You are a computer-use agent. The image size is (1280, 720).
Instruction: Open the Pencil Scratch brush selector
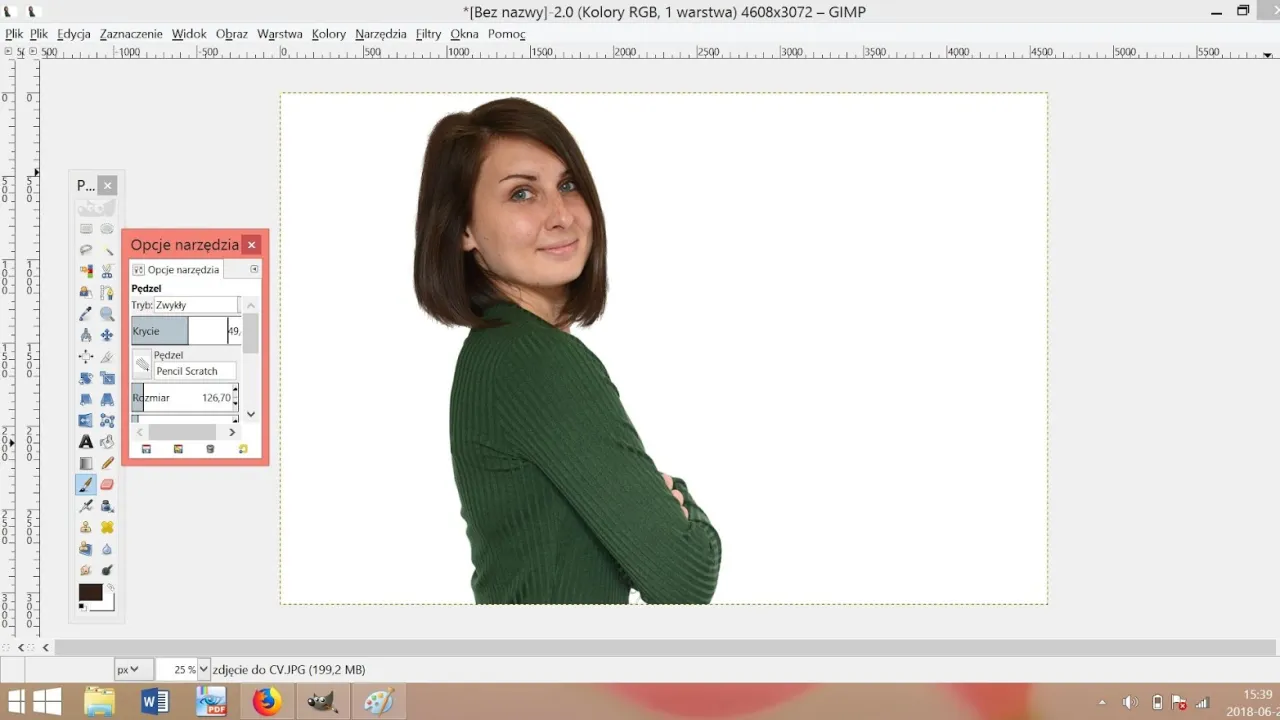[x=193, y=371]
